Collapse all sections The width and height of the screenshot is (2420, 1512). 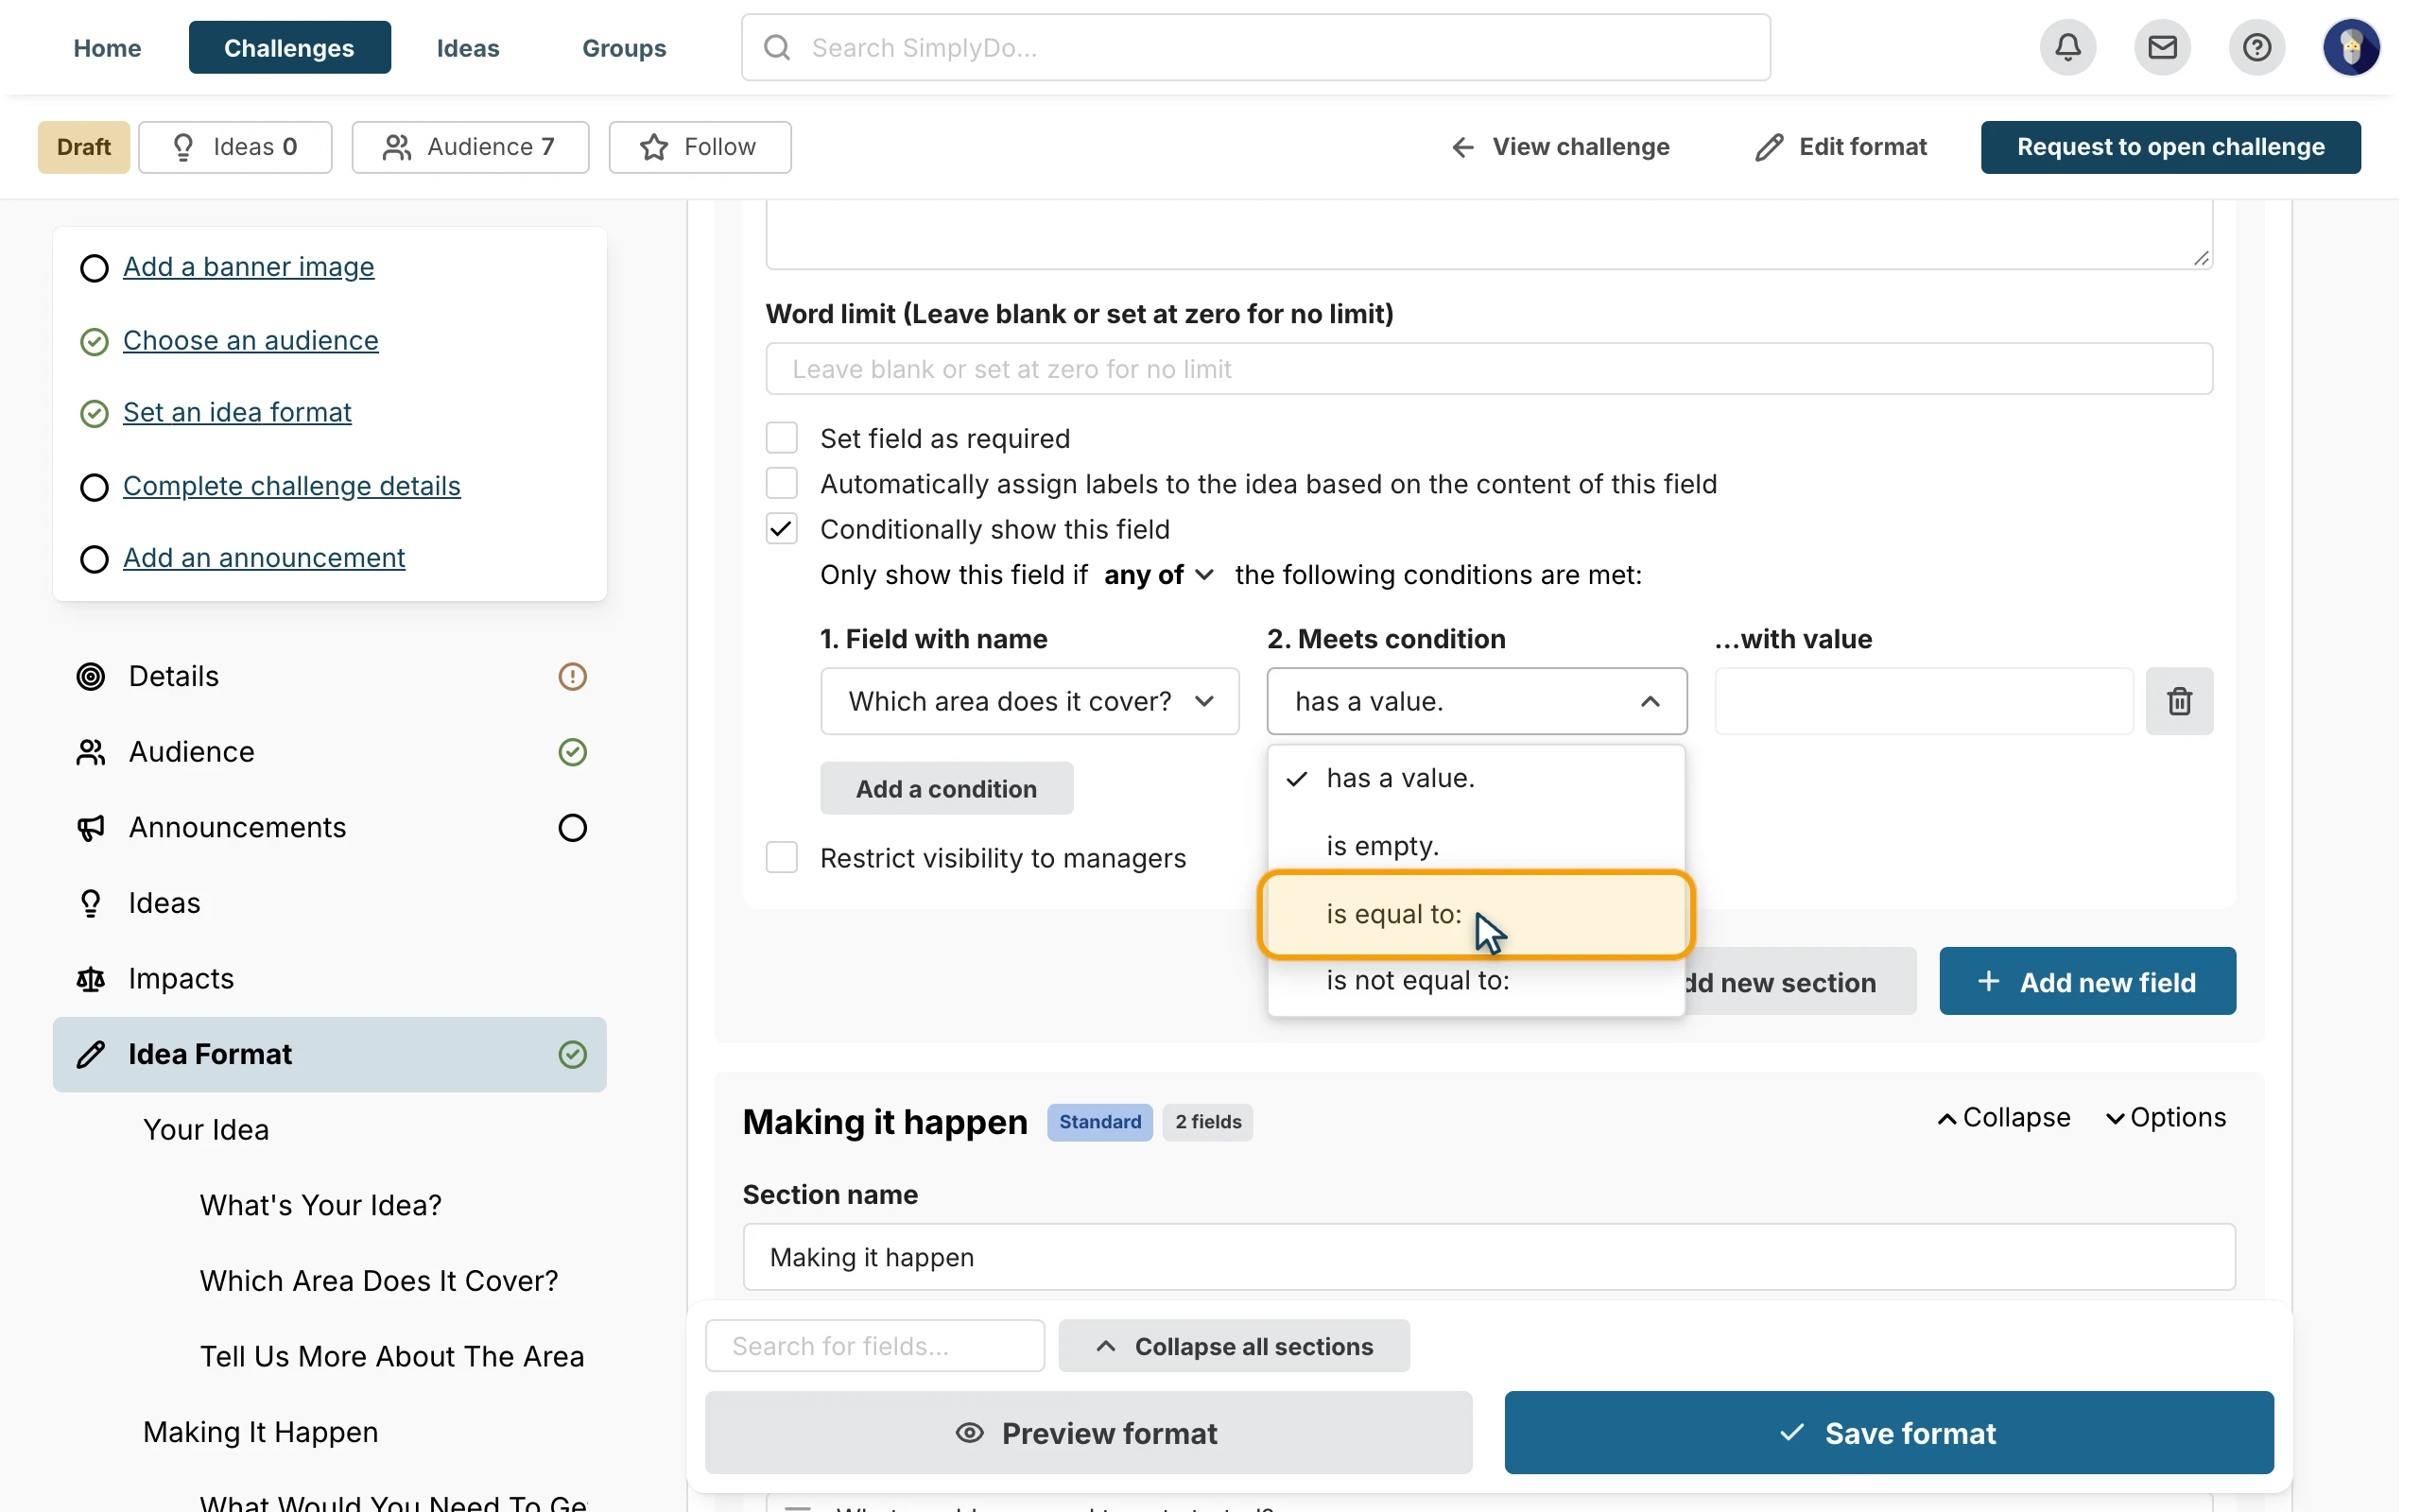point(1234,1346)
